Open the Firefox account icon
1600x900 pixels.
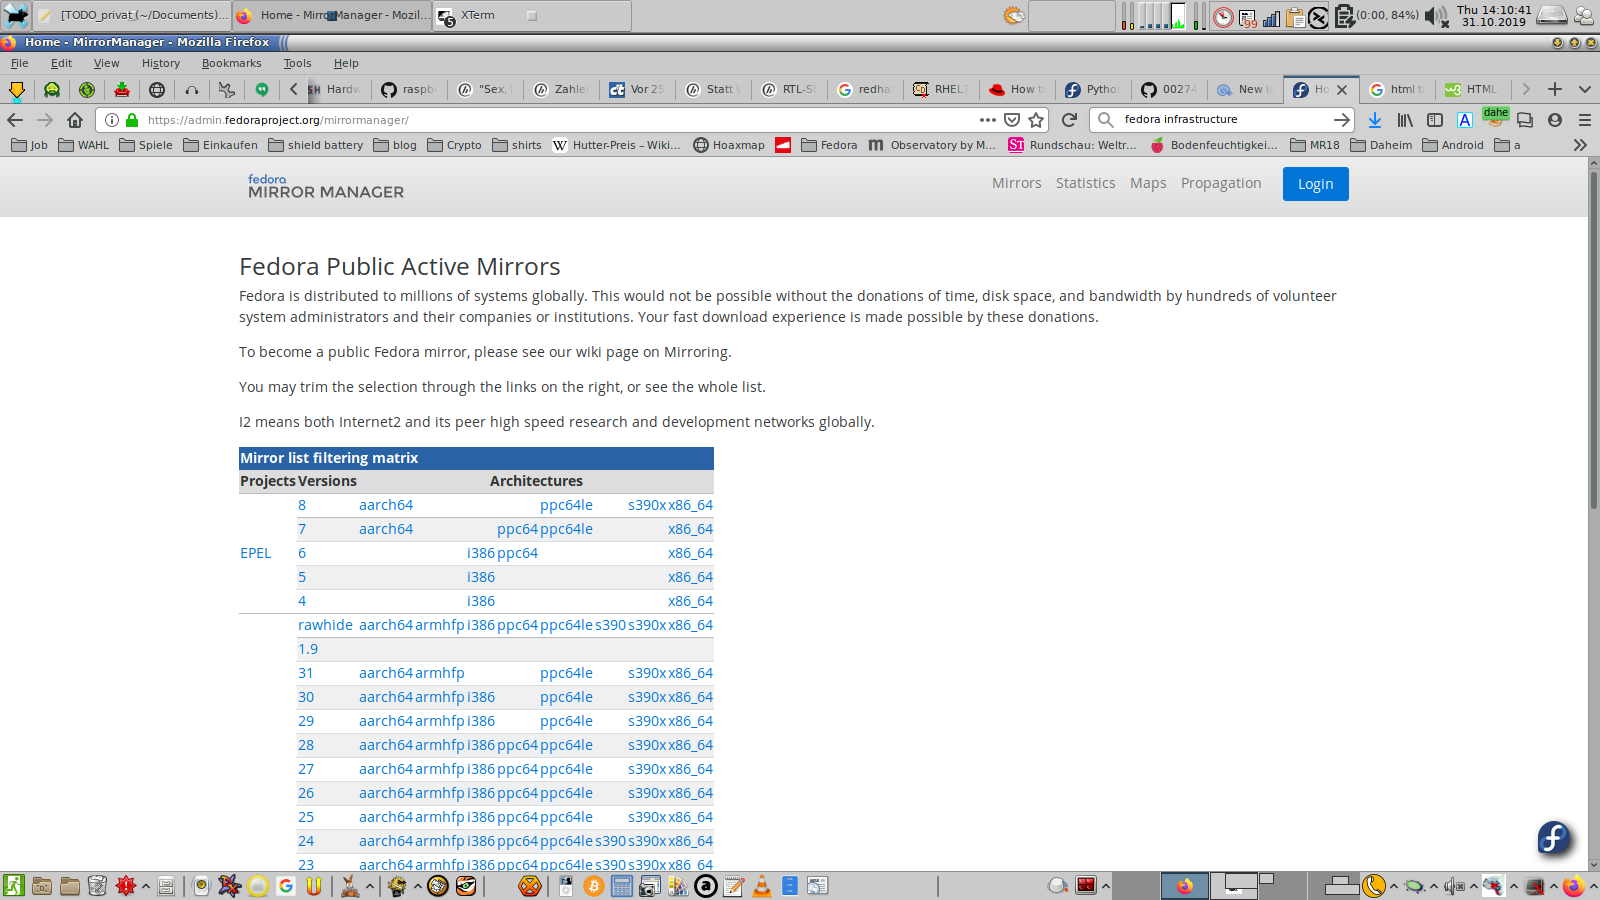[1555, 120]
